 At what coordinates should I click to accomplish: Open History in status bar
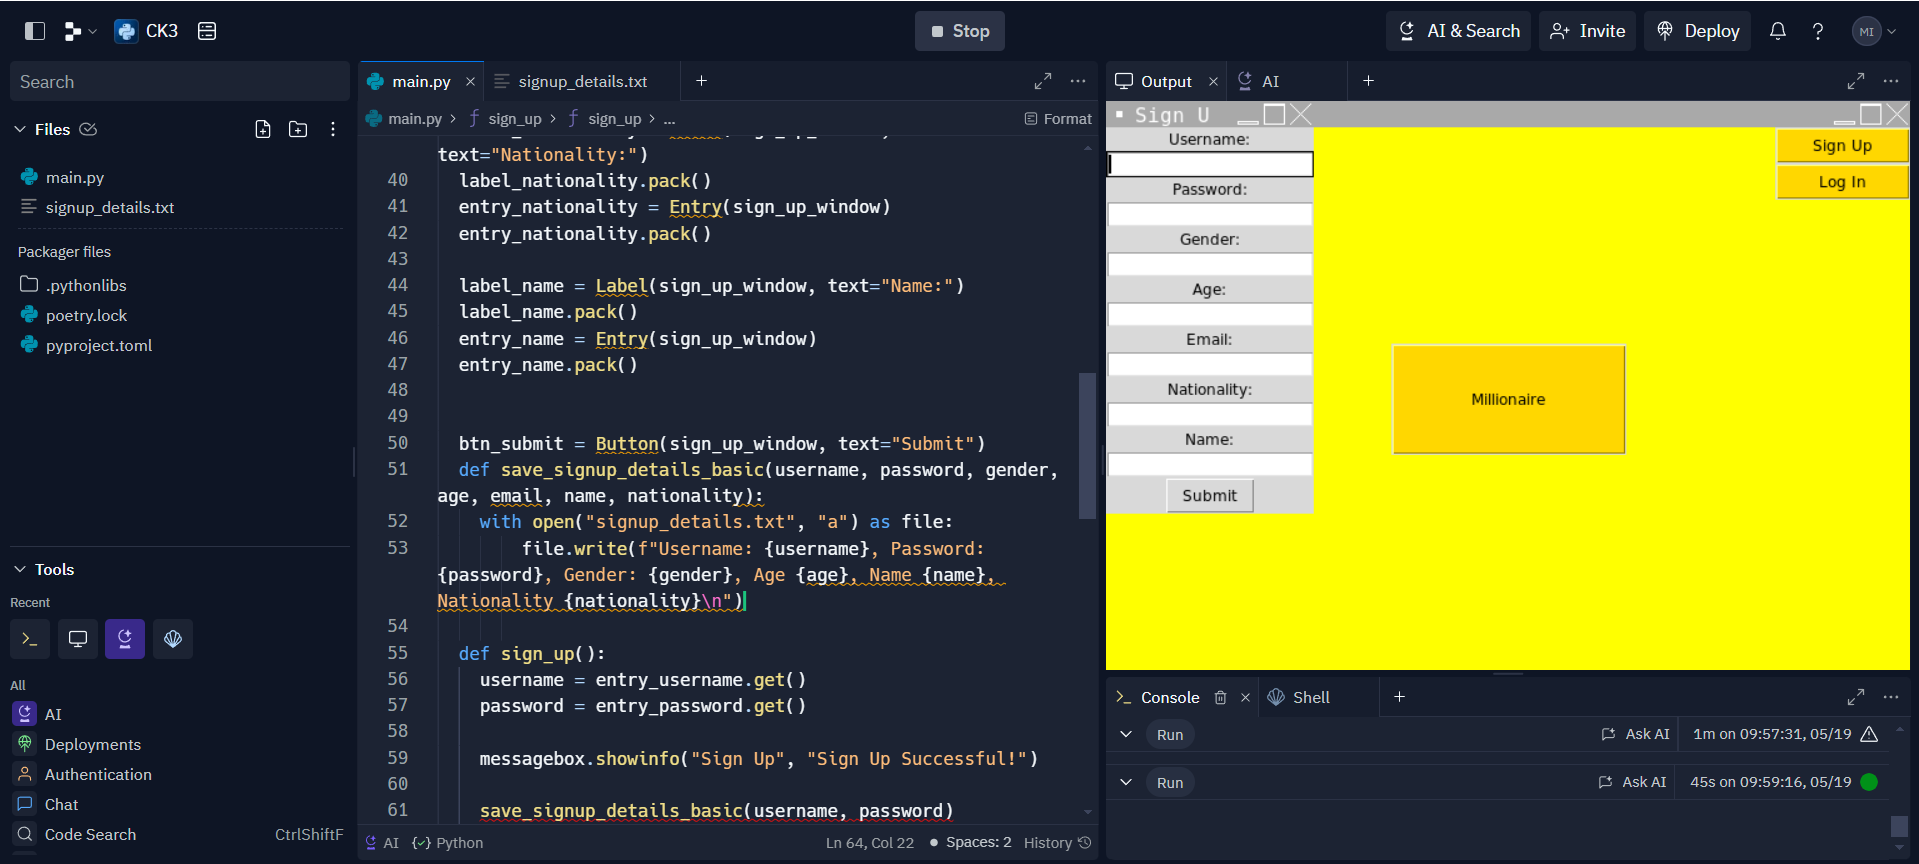pos(1057,843)
